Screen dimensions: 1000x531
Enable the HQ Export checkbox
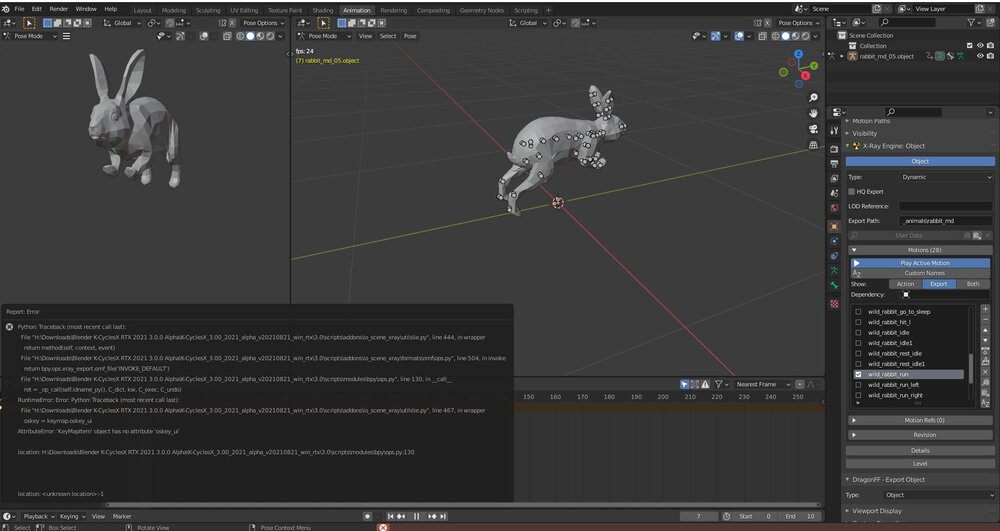click(851, 191)
